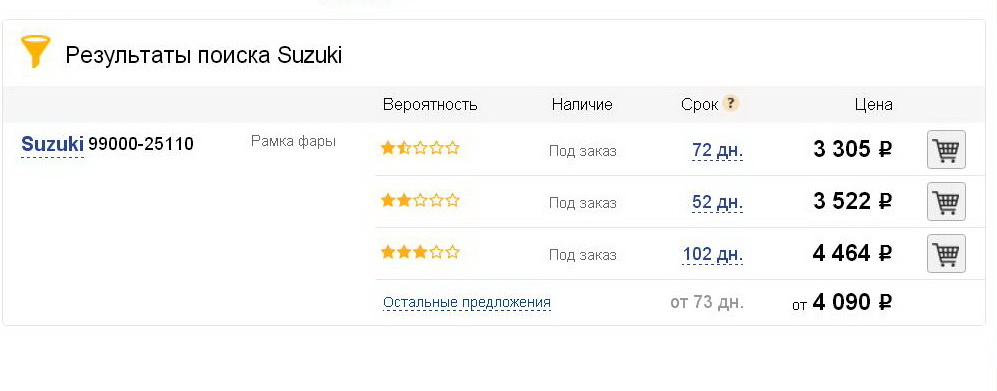Click the yellow funnel filter icon
Viewport: 997px width, 391px height.
tap(36, 52)
